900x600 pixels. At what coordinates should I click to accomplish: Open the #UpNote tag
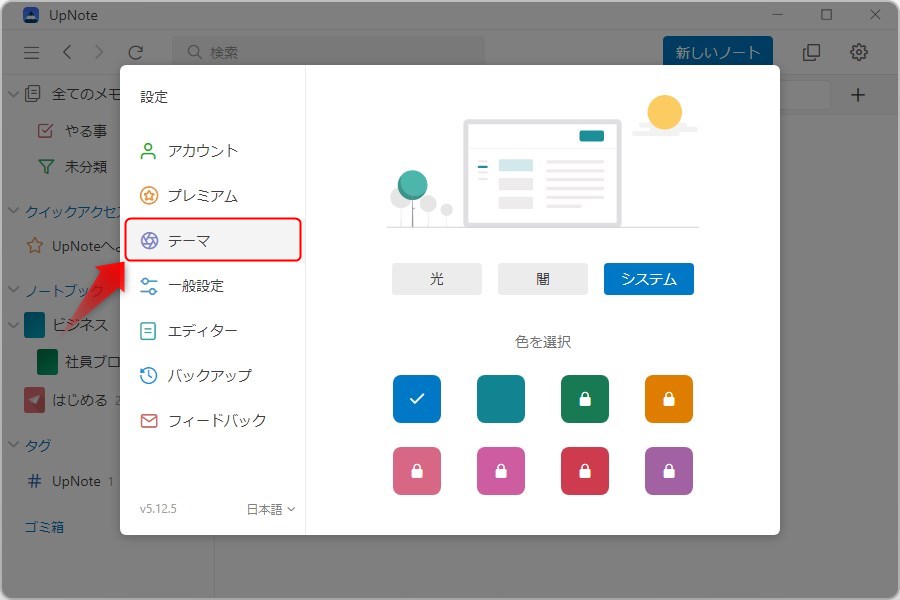coord(70,481)
